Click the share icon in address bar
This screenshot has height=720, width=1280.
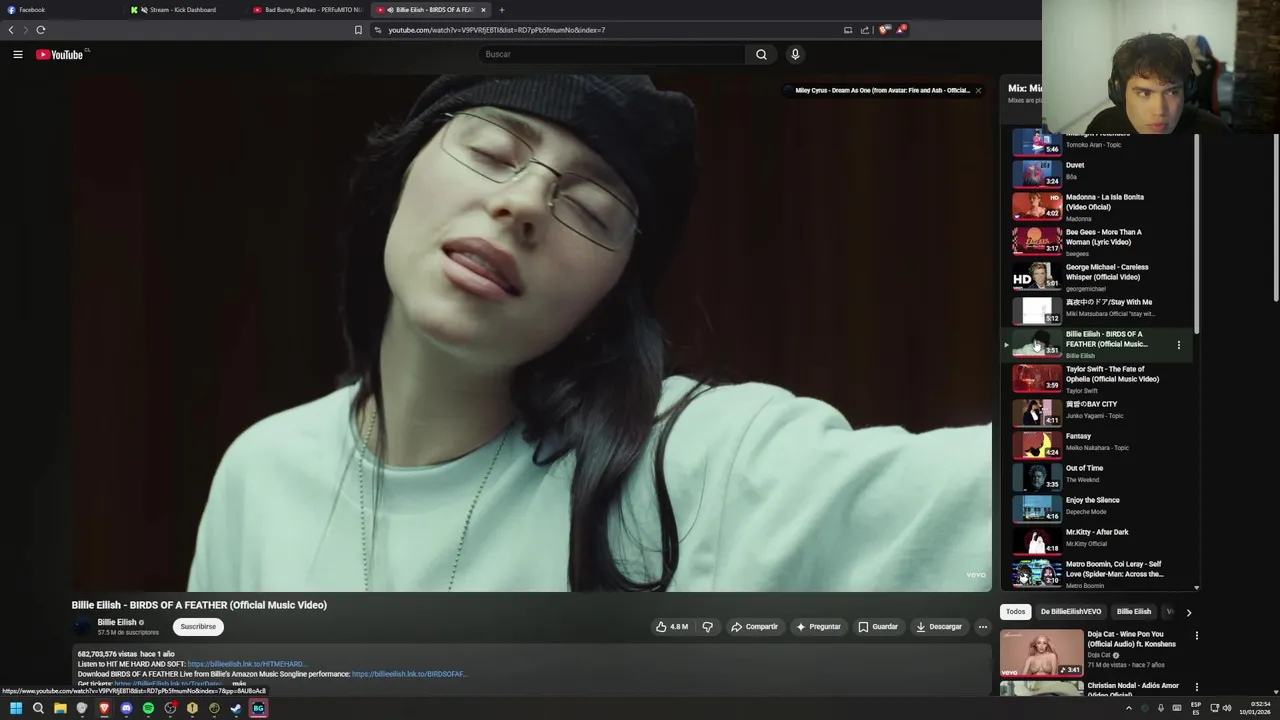865,30
